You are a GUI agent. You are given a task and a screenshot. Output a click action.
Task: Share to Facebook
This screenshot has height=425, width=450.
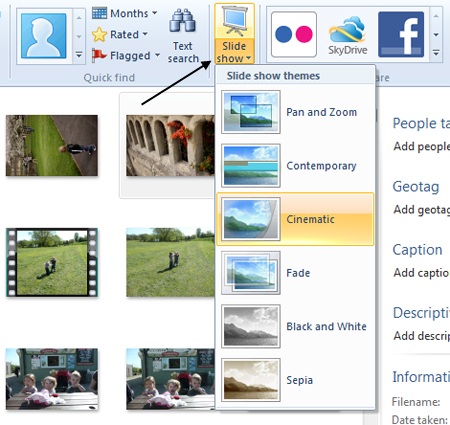pos(401,34)
